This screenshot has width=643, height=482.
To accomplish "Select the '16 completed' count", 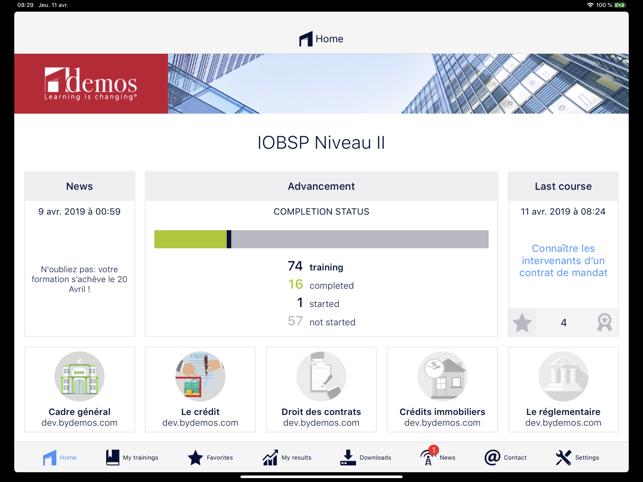I will click(321, 285).
